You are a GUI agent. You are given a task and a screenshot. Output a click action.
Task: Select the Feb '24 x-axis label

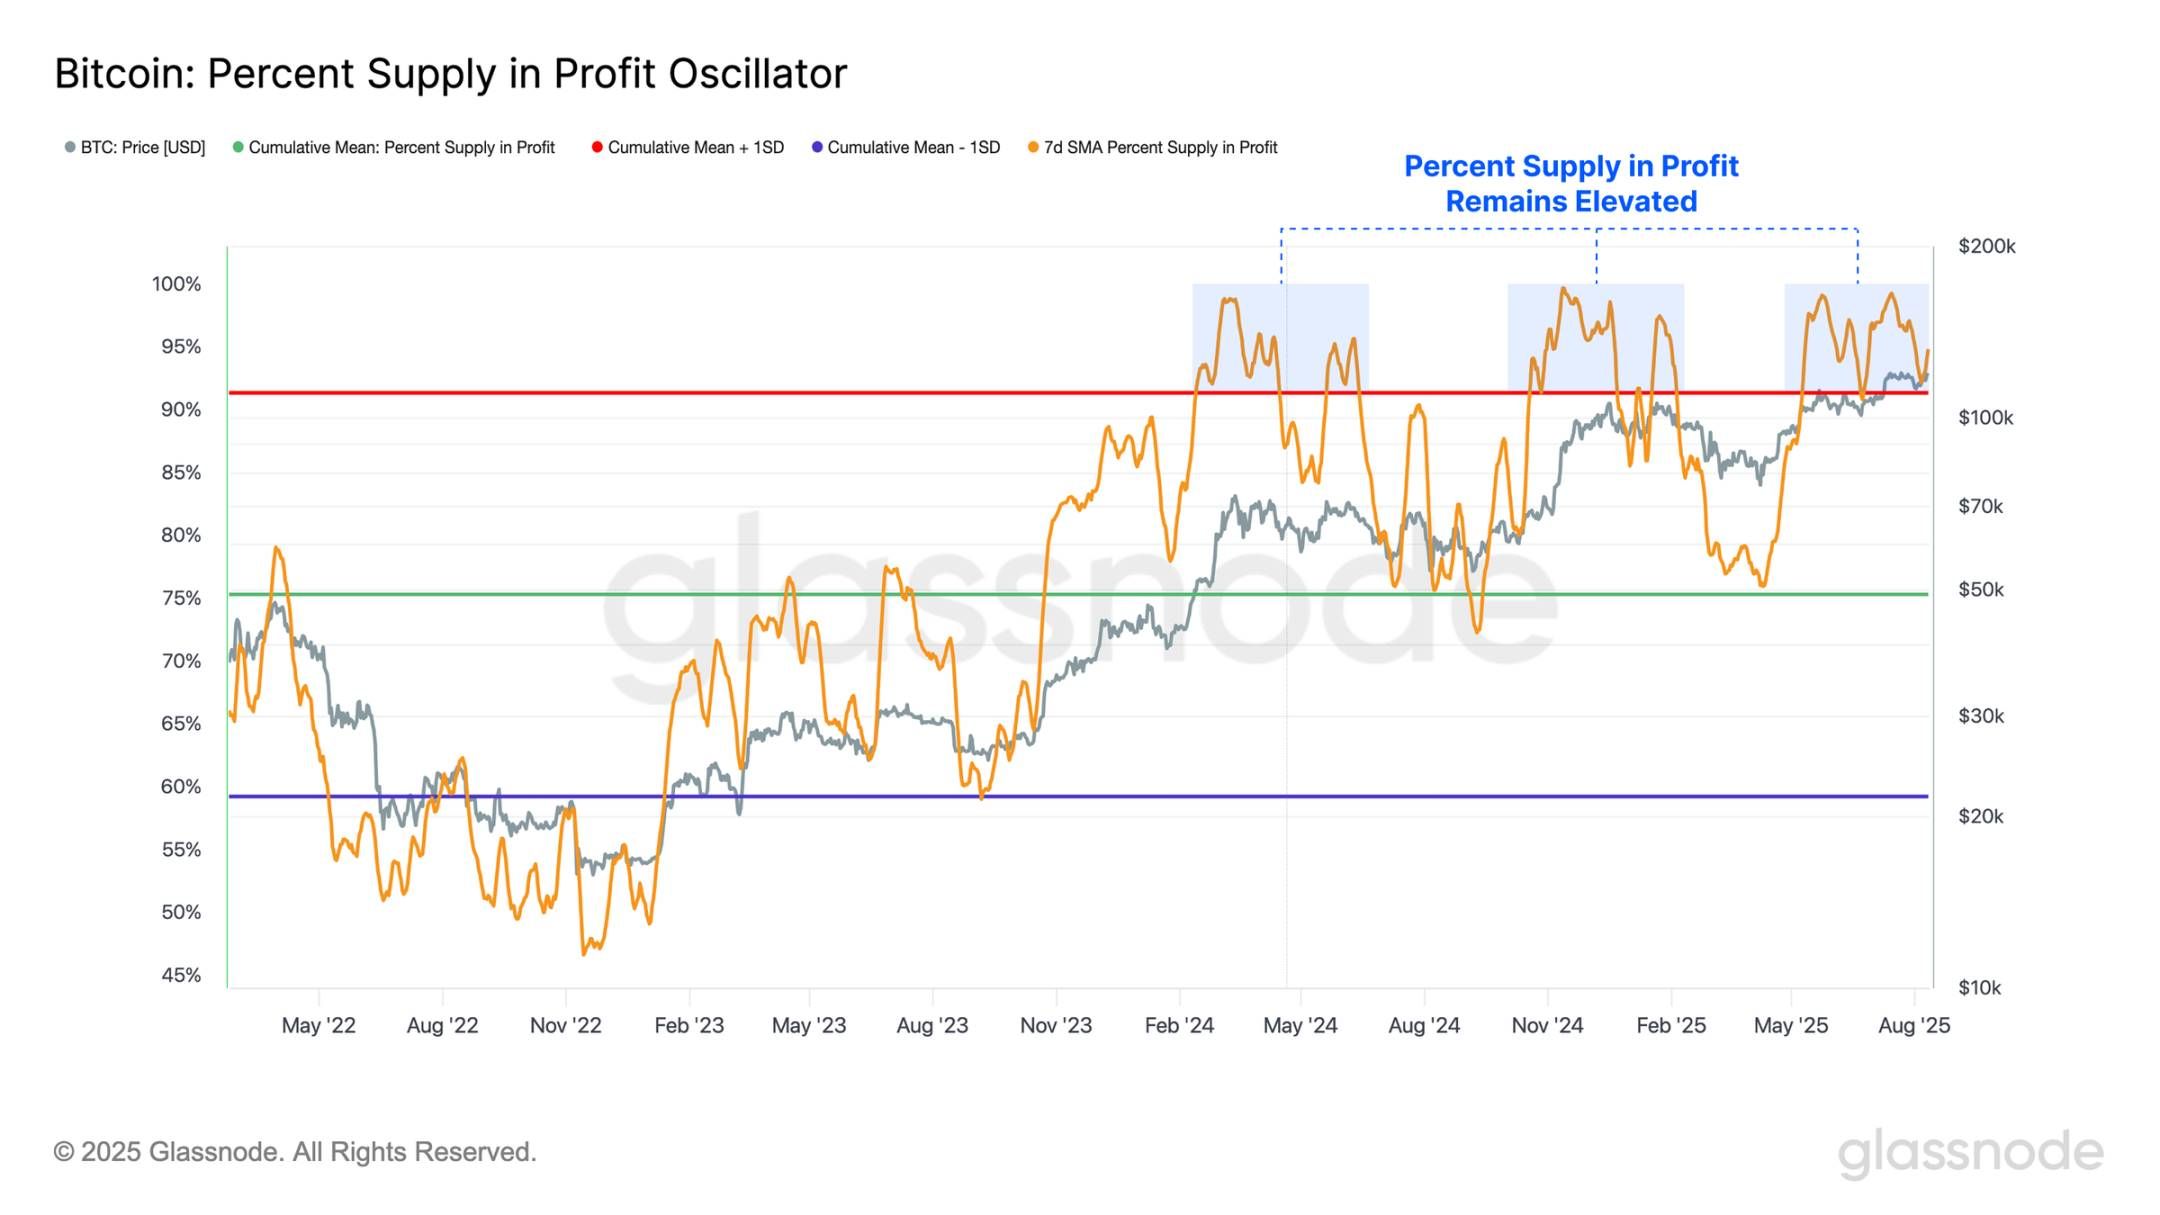pyautogui.click(x=1179, y=1025)
